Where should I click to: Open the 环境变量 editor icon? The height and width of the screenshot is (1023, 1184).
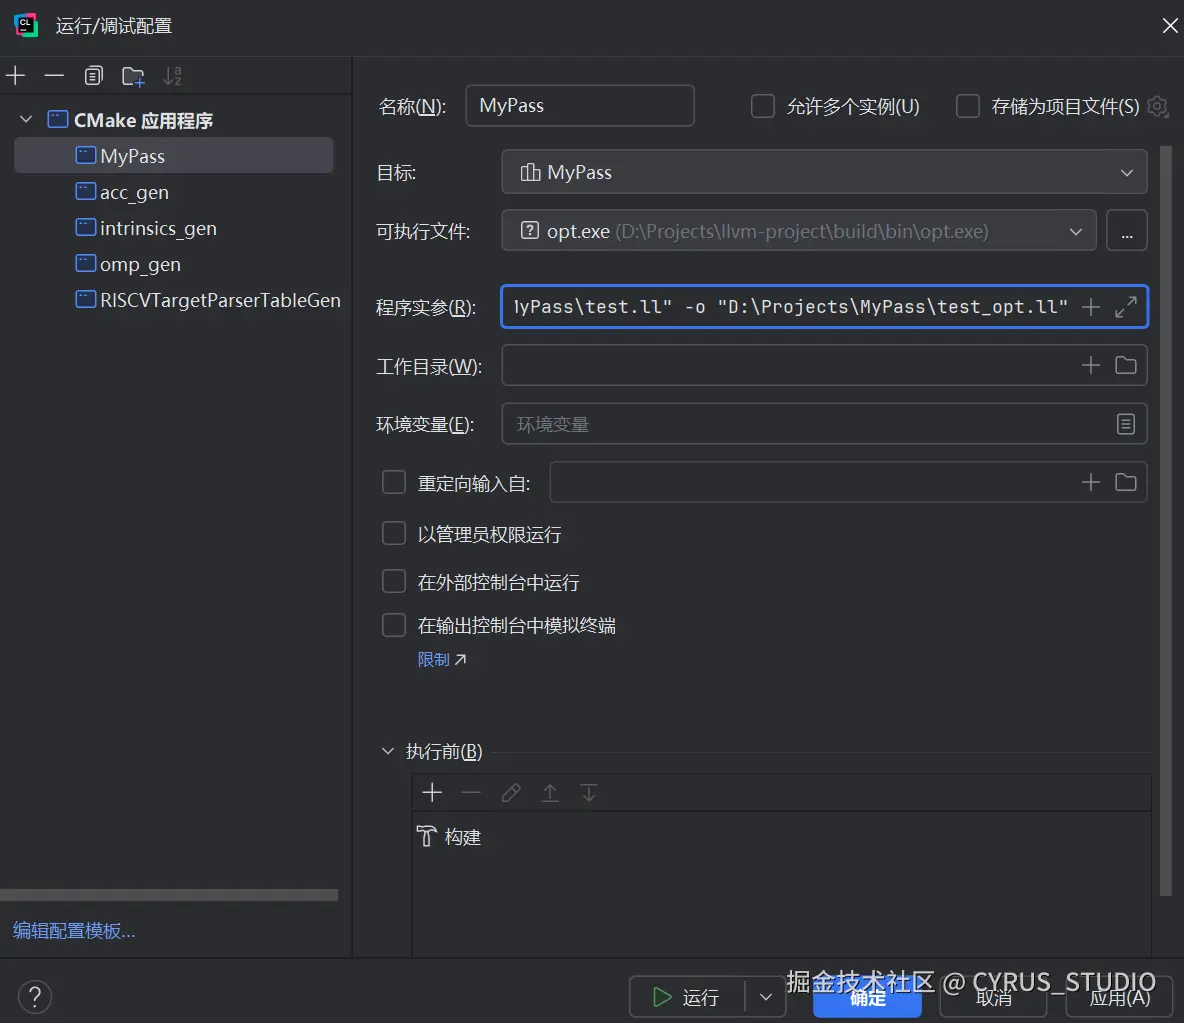coord(1126,424)
